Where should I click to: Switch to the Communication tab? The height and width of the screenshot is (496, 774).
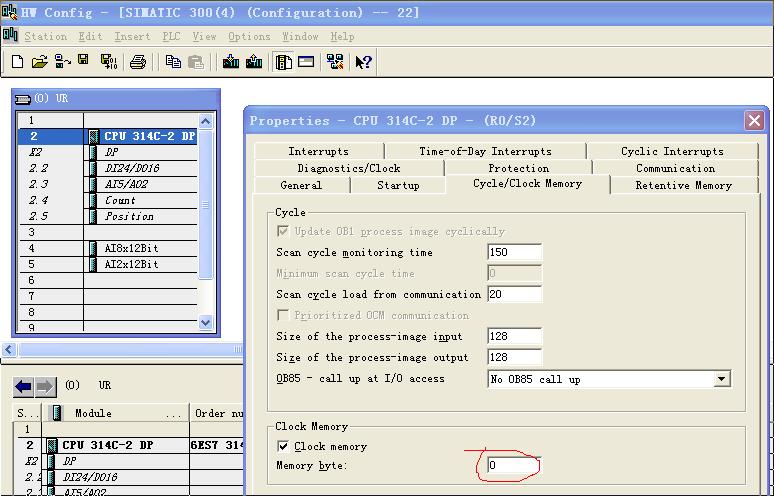coord(675,168)
